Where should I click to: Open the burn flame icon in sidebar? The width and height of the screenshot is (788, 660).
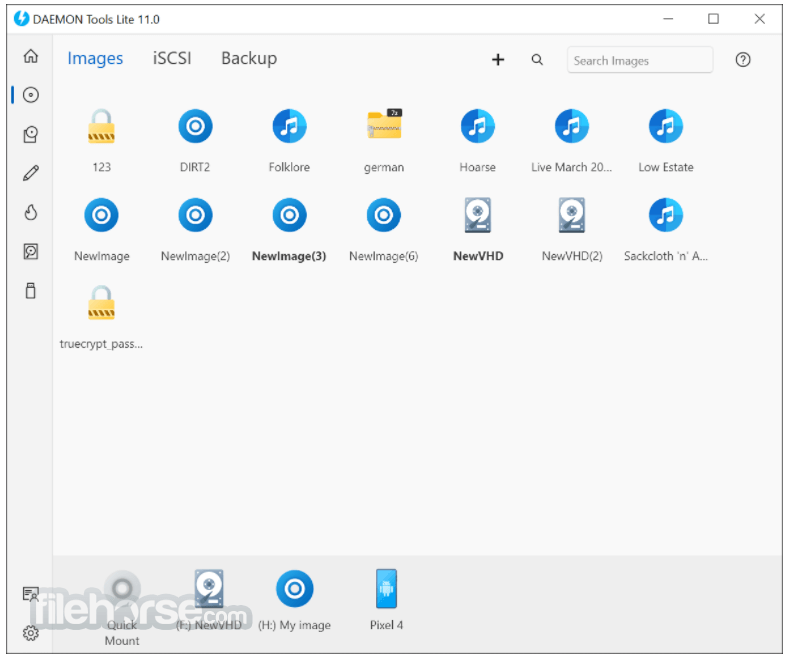tap(31, 212)
